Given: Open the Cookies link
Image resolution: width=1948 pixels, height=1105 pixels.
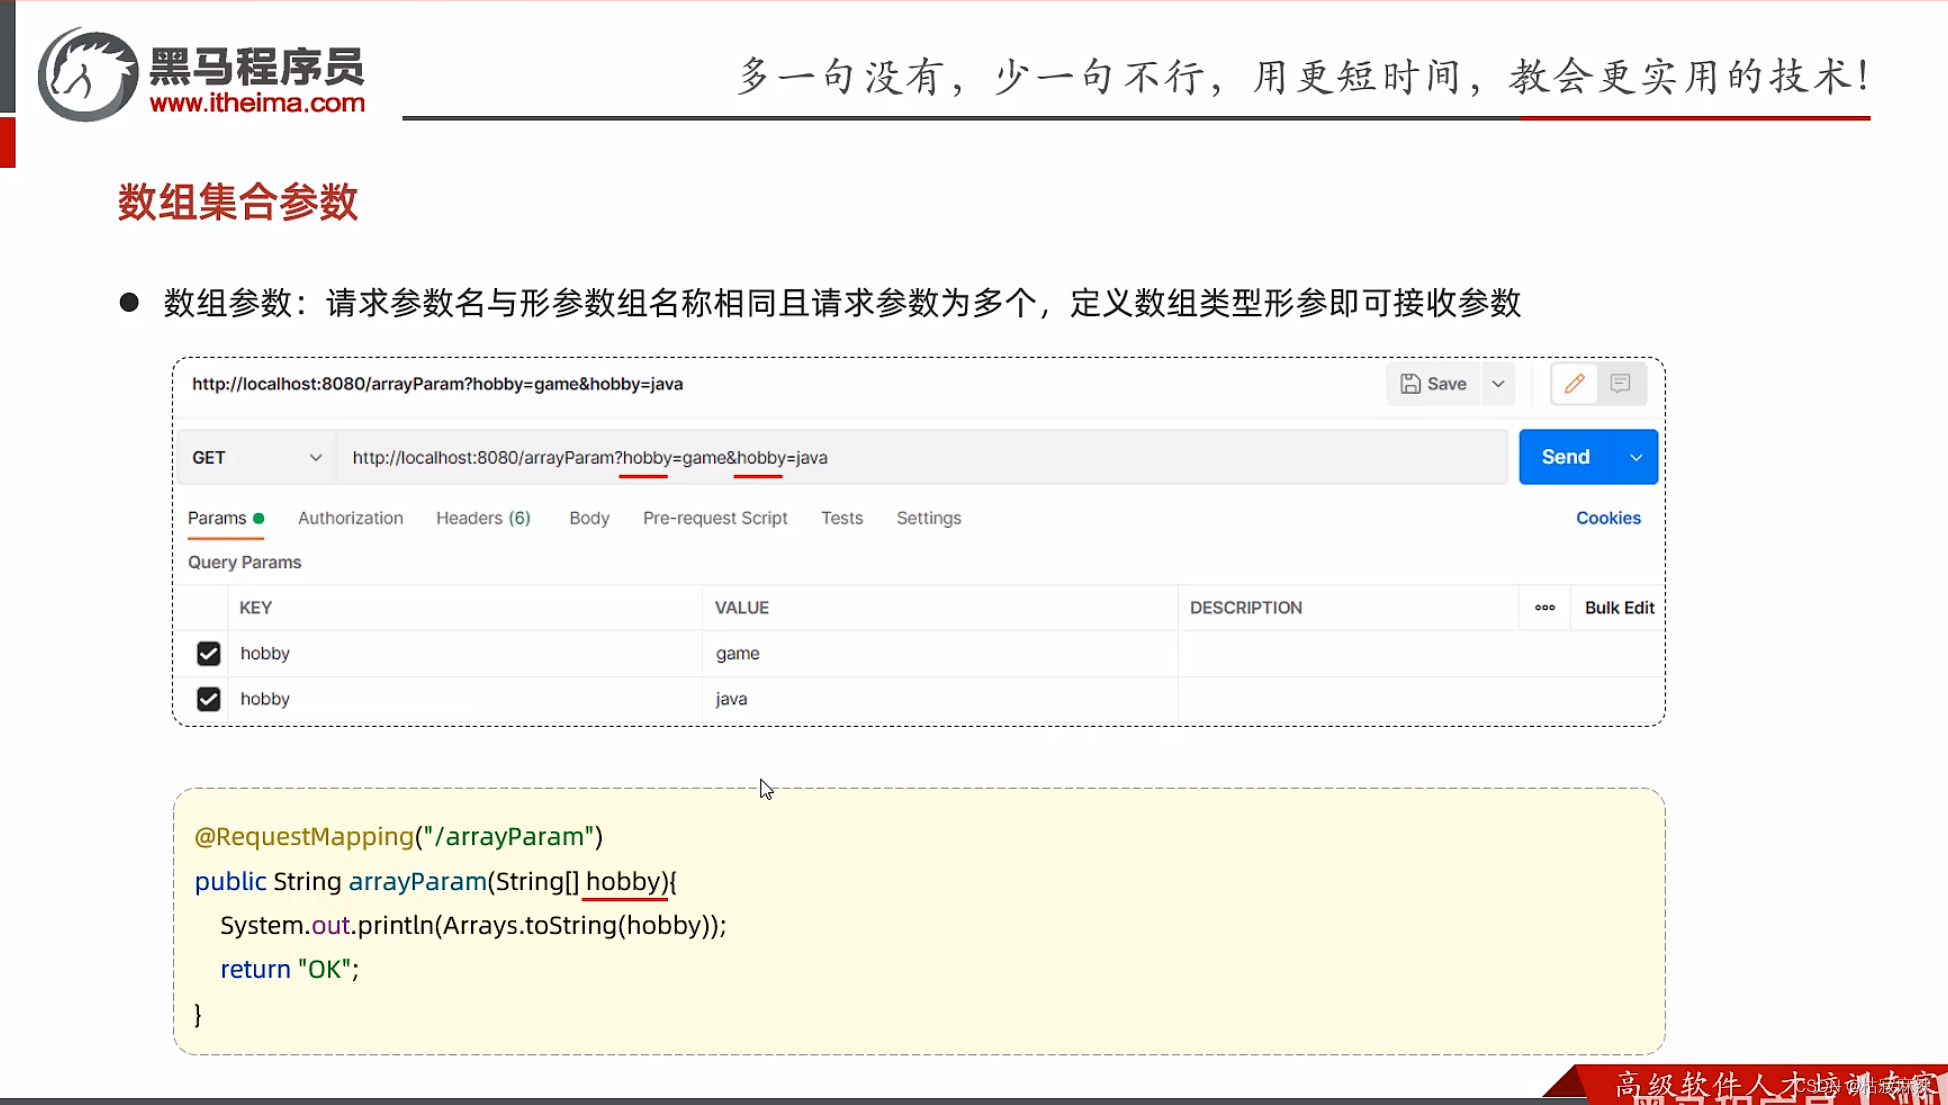Looking at the screenshot, I should point(1608,518).
